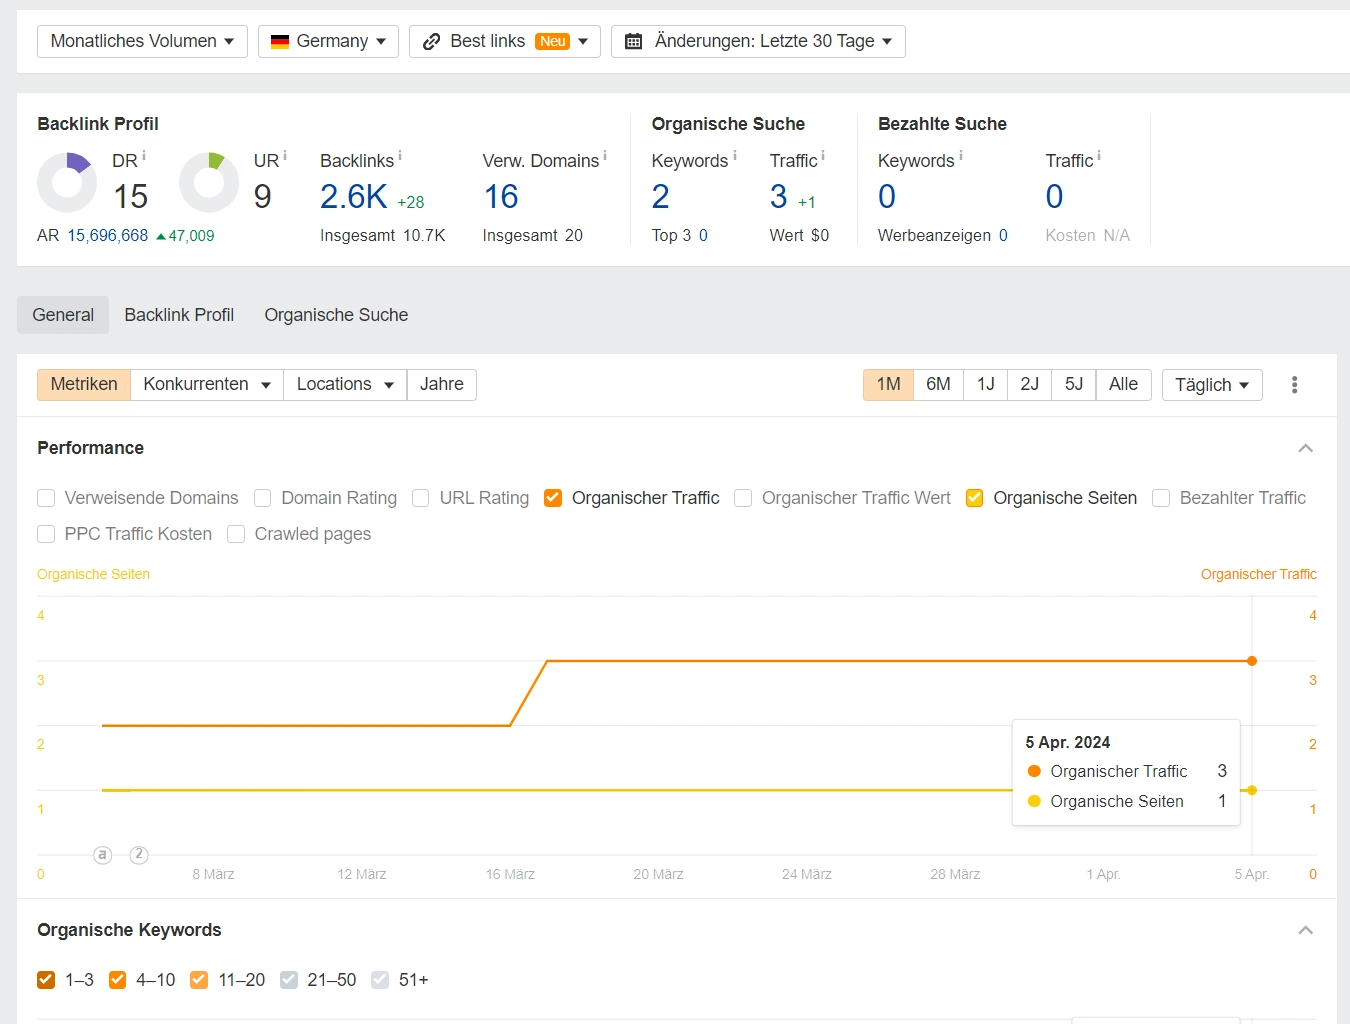
Task: Click the DR donut chart
Action: pyautogui.click(x=67, y=182)
